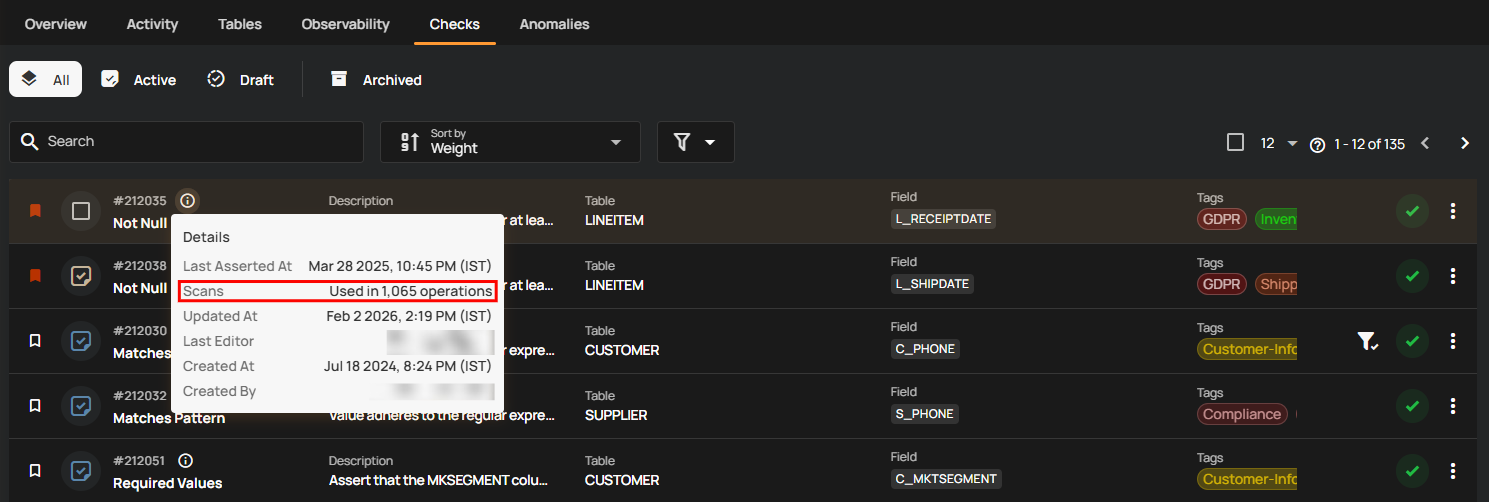Click the green status check for L_SHIPDATE row

(x=1412, y=275)
